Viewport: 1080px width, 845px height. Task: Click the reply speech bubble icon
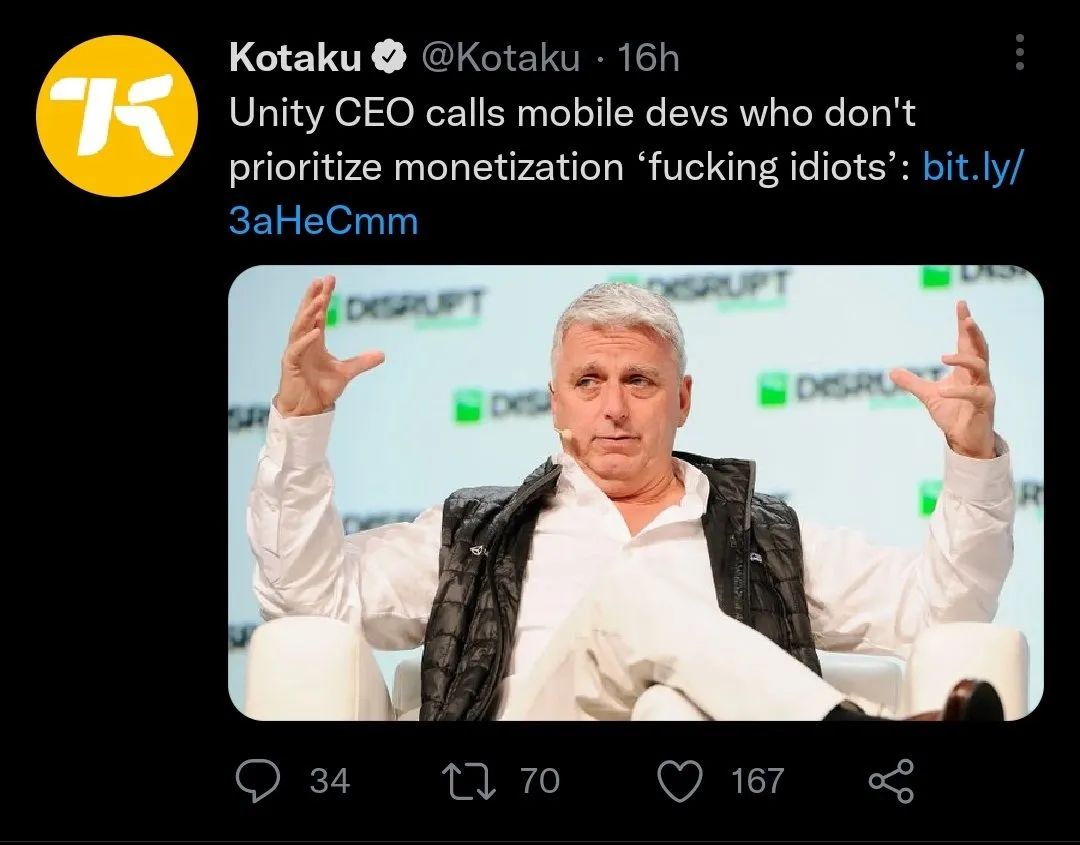258,781
